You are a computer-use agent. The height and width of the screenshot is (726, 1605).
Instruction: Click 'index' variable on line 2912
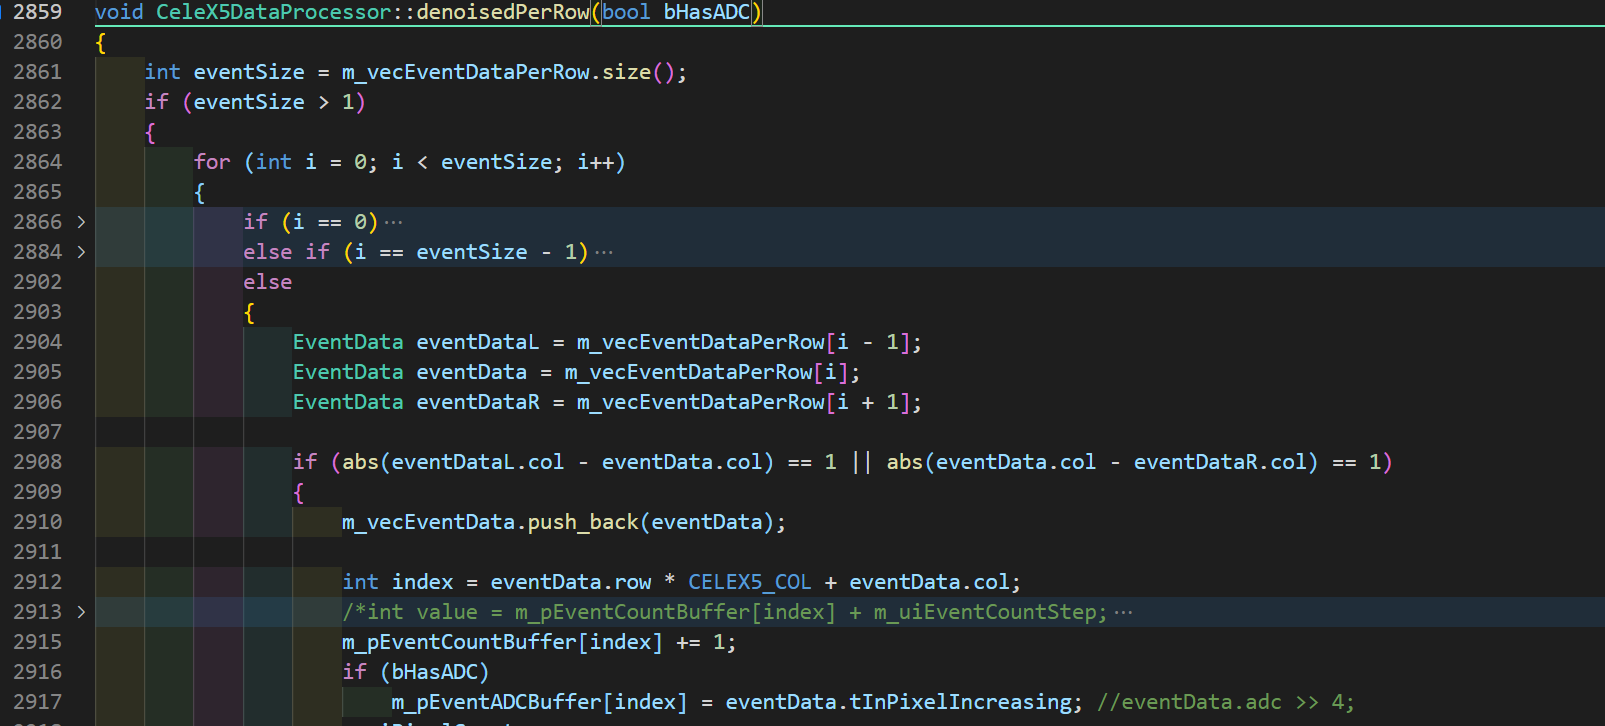coord(422,582)
